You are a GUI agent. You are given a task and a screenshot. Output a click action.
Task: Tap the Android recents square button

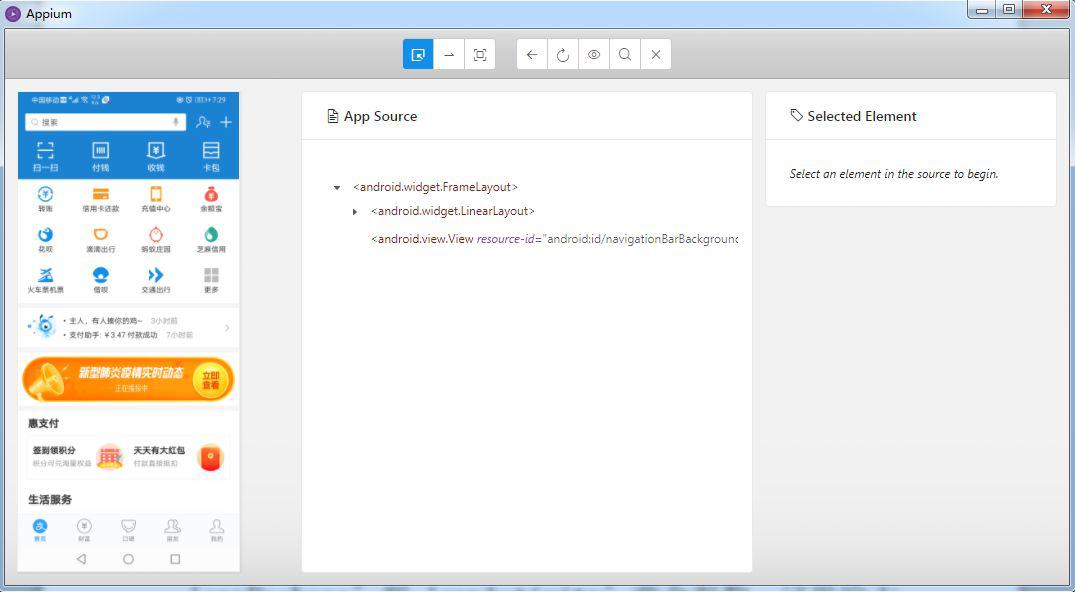(175, 559)
